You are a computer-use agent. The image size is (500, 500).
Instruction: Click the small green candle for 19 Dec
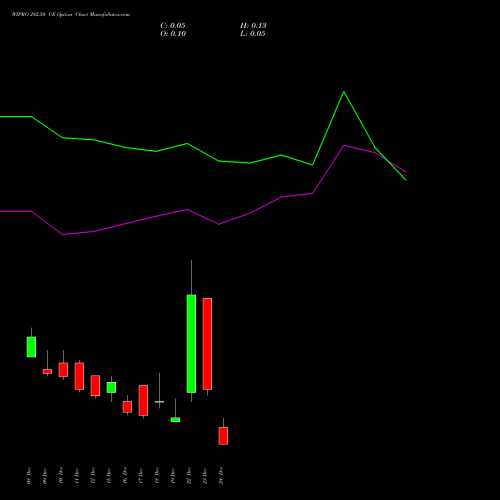coord(175,420)
